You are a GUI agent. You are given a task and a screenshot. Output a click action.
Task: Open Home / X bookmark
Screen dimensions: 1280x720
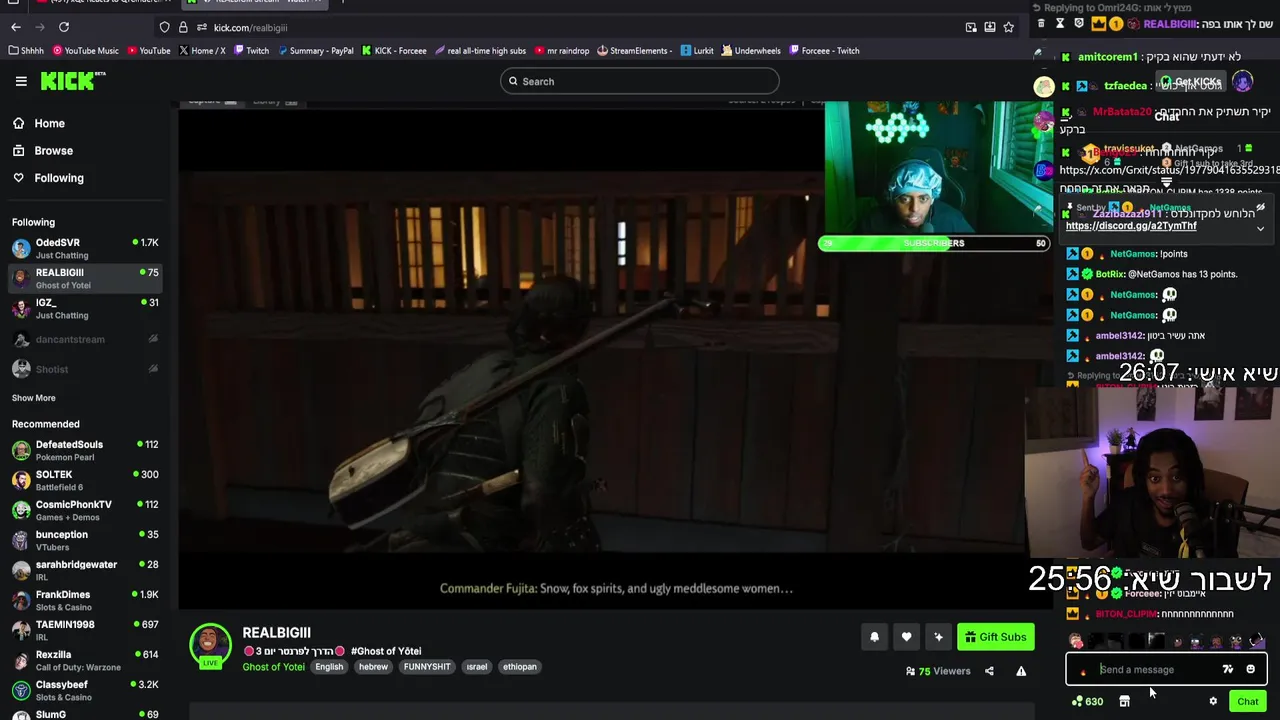click(x=202, y=51)
